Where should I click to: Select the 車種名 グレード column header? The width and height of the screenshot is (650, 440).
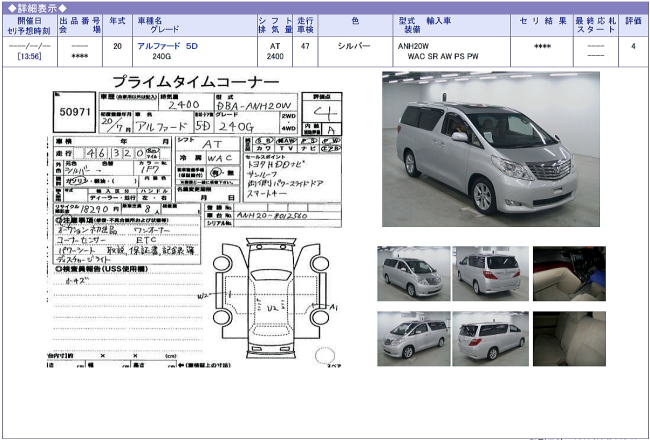(195, 25)
